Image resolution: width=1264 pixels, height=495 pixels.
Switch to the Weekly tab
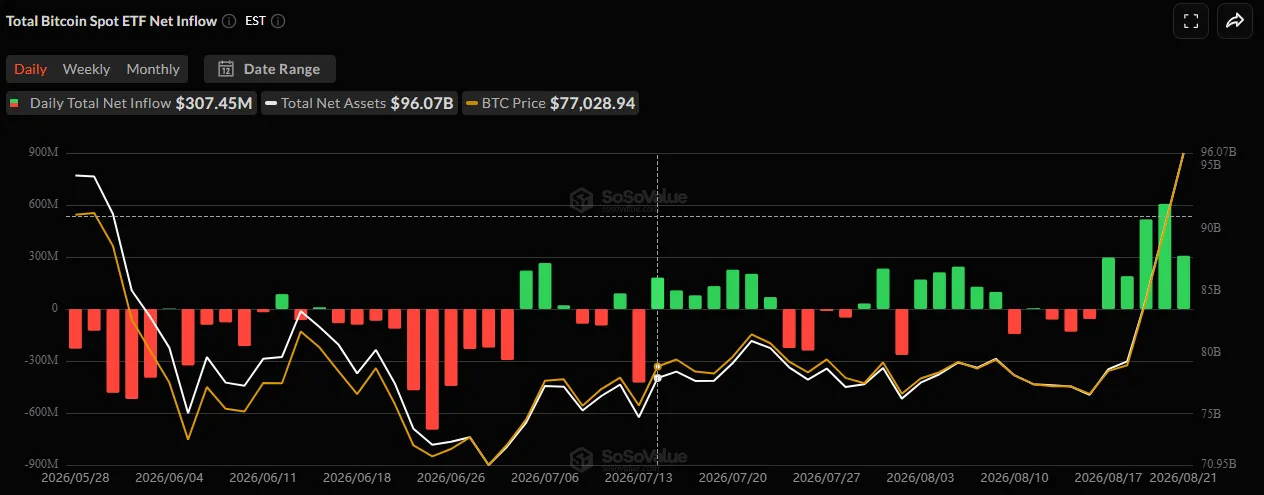(x=86, y=69)
